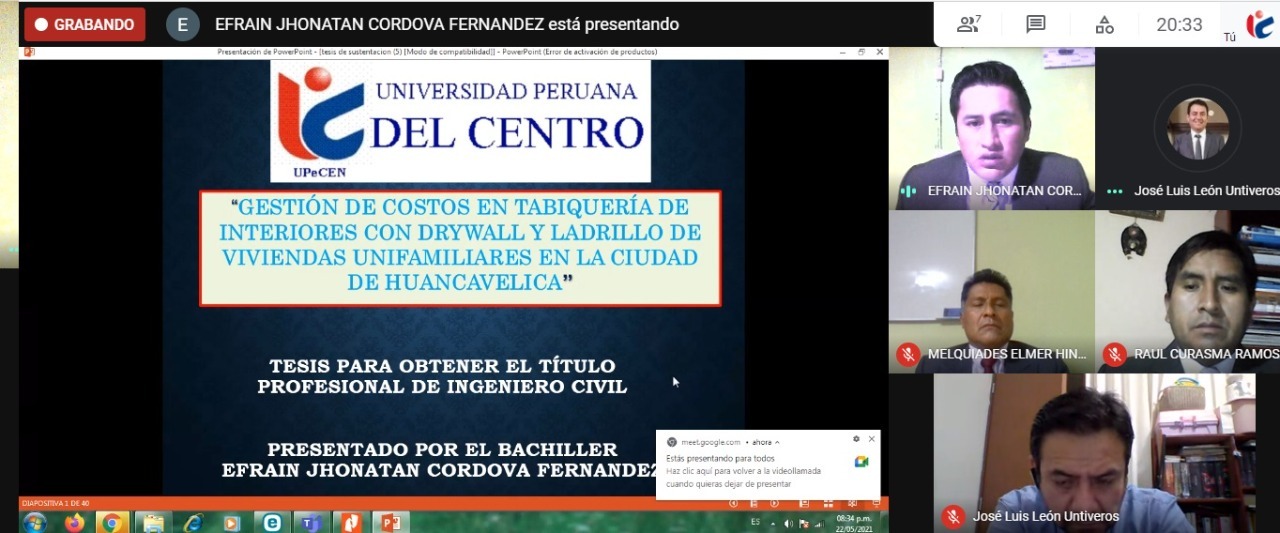Click the GRABANDO recording indicator

(85, 24)
